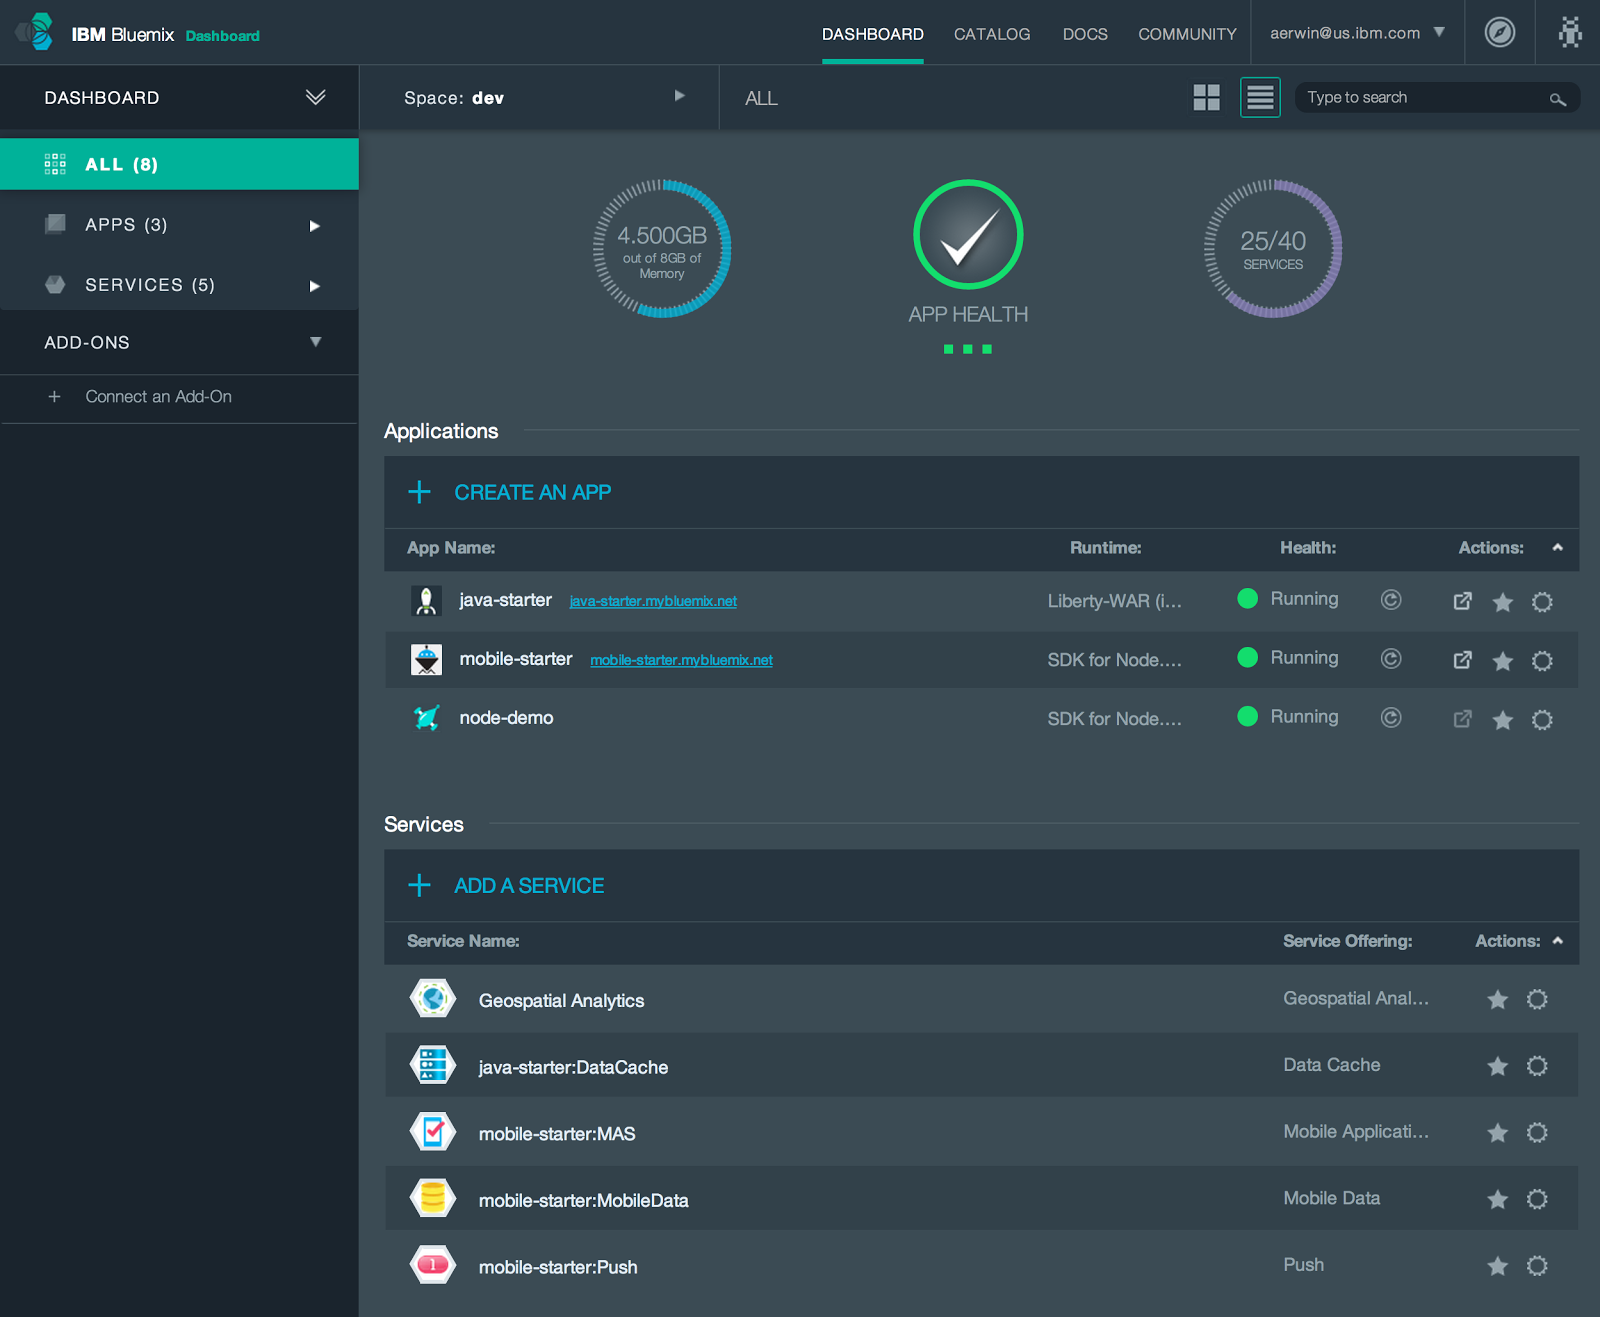Open mobile-starter:Push settings gear
Image resolution: width=1600 pixels, height=1317 pixels.
[x=1537, y=1266]
